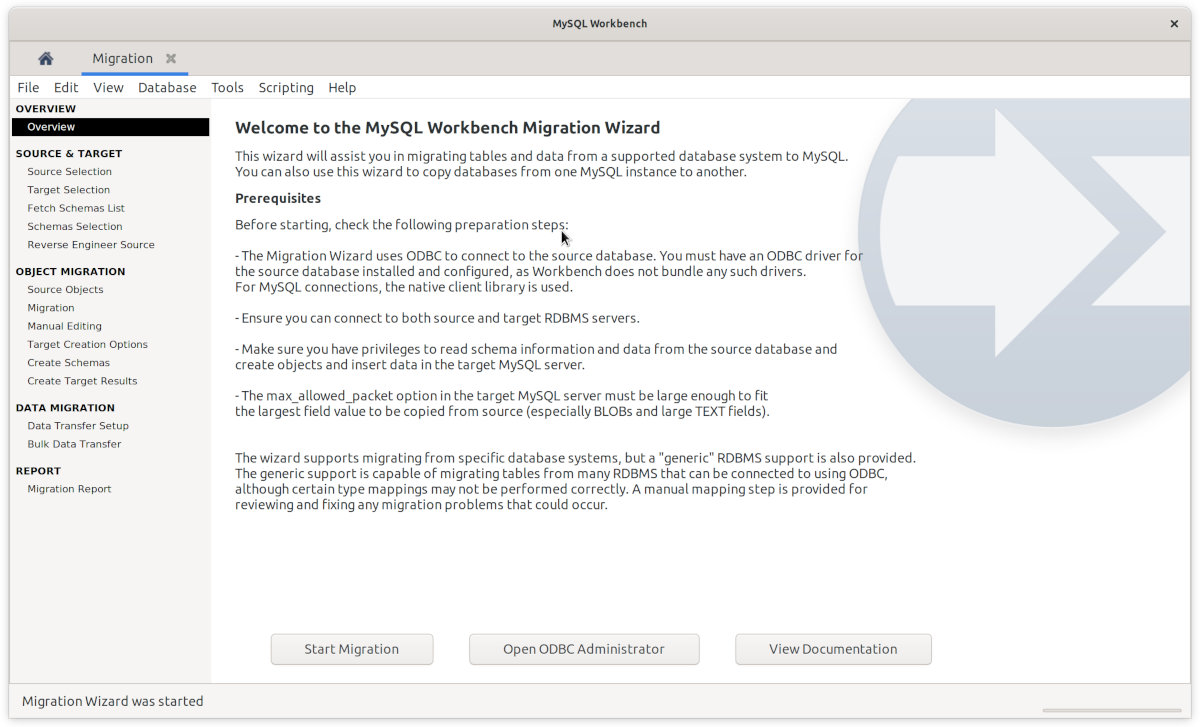The height and width of the screenshot is (727, 1200).
Task: Click the View Documentation button
Action: pyautogui.click(x=833, y=649)
